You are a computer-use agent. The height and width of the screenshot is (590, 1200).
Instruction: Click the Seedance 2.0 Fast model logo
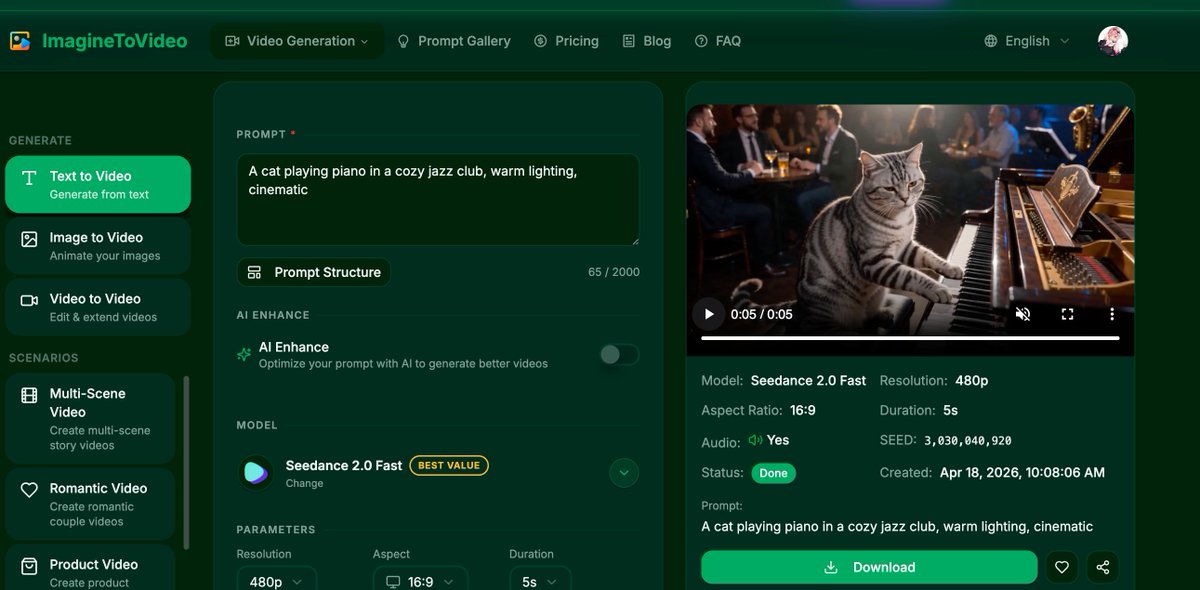pyautogui.click(x=256, y=473)
